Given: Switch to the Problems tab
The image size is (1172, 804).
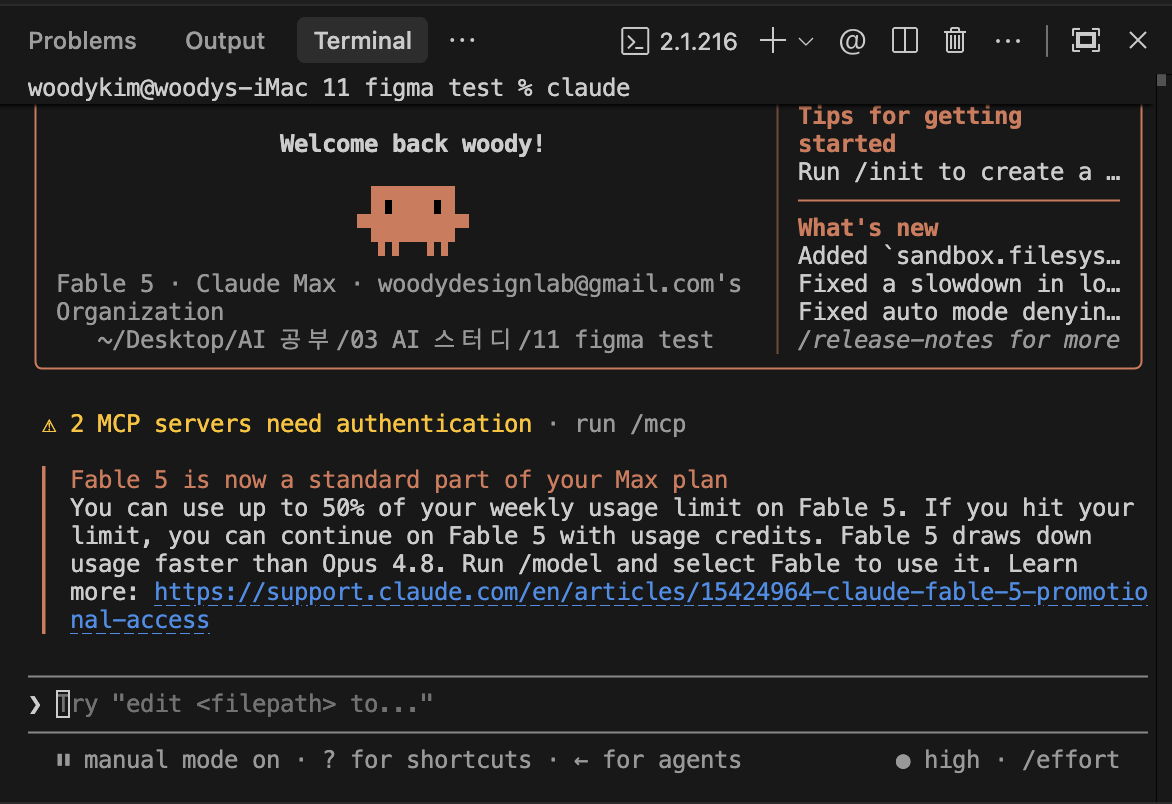Looking at the screenshot, I should [82, 40].
